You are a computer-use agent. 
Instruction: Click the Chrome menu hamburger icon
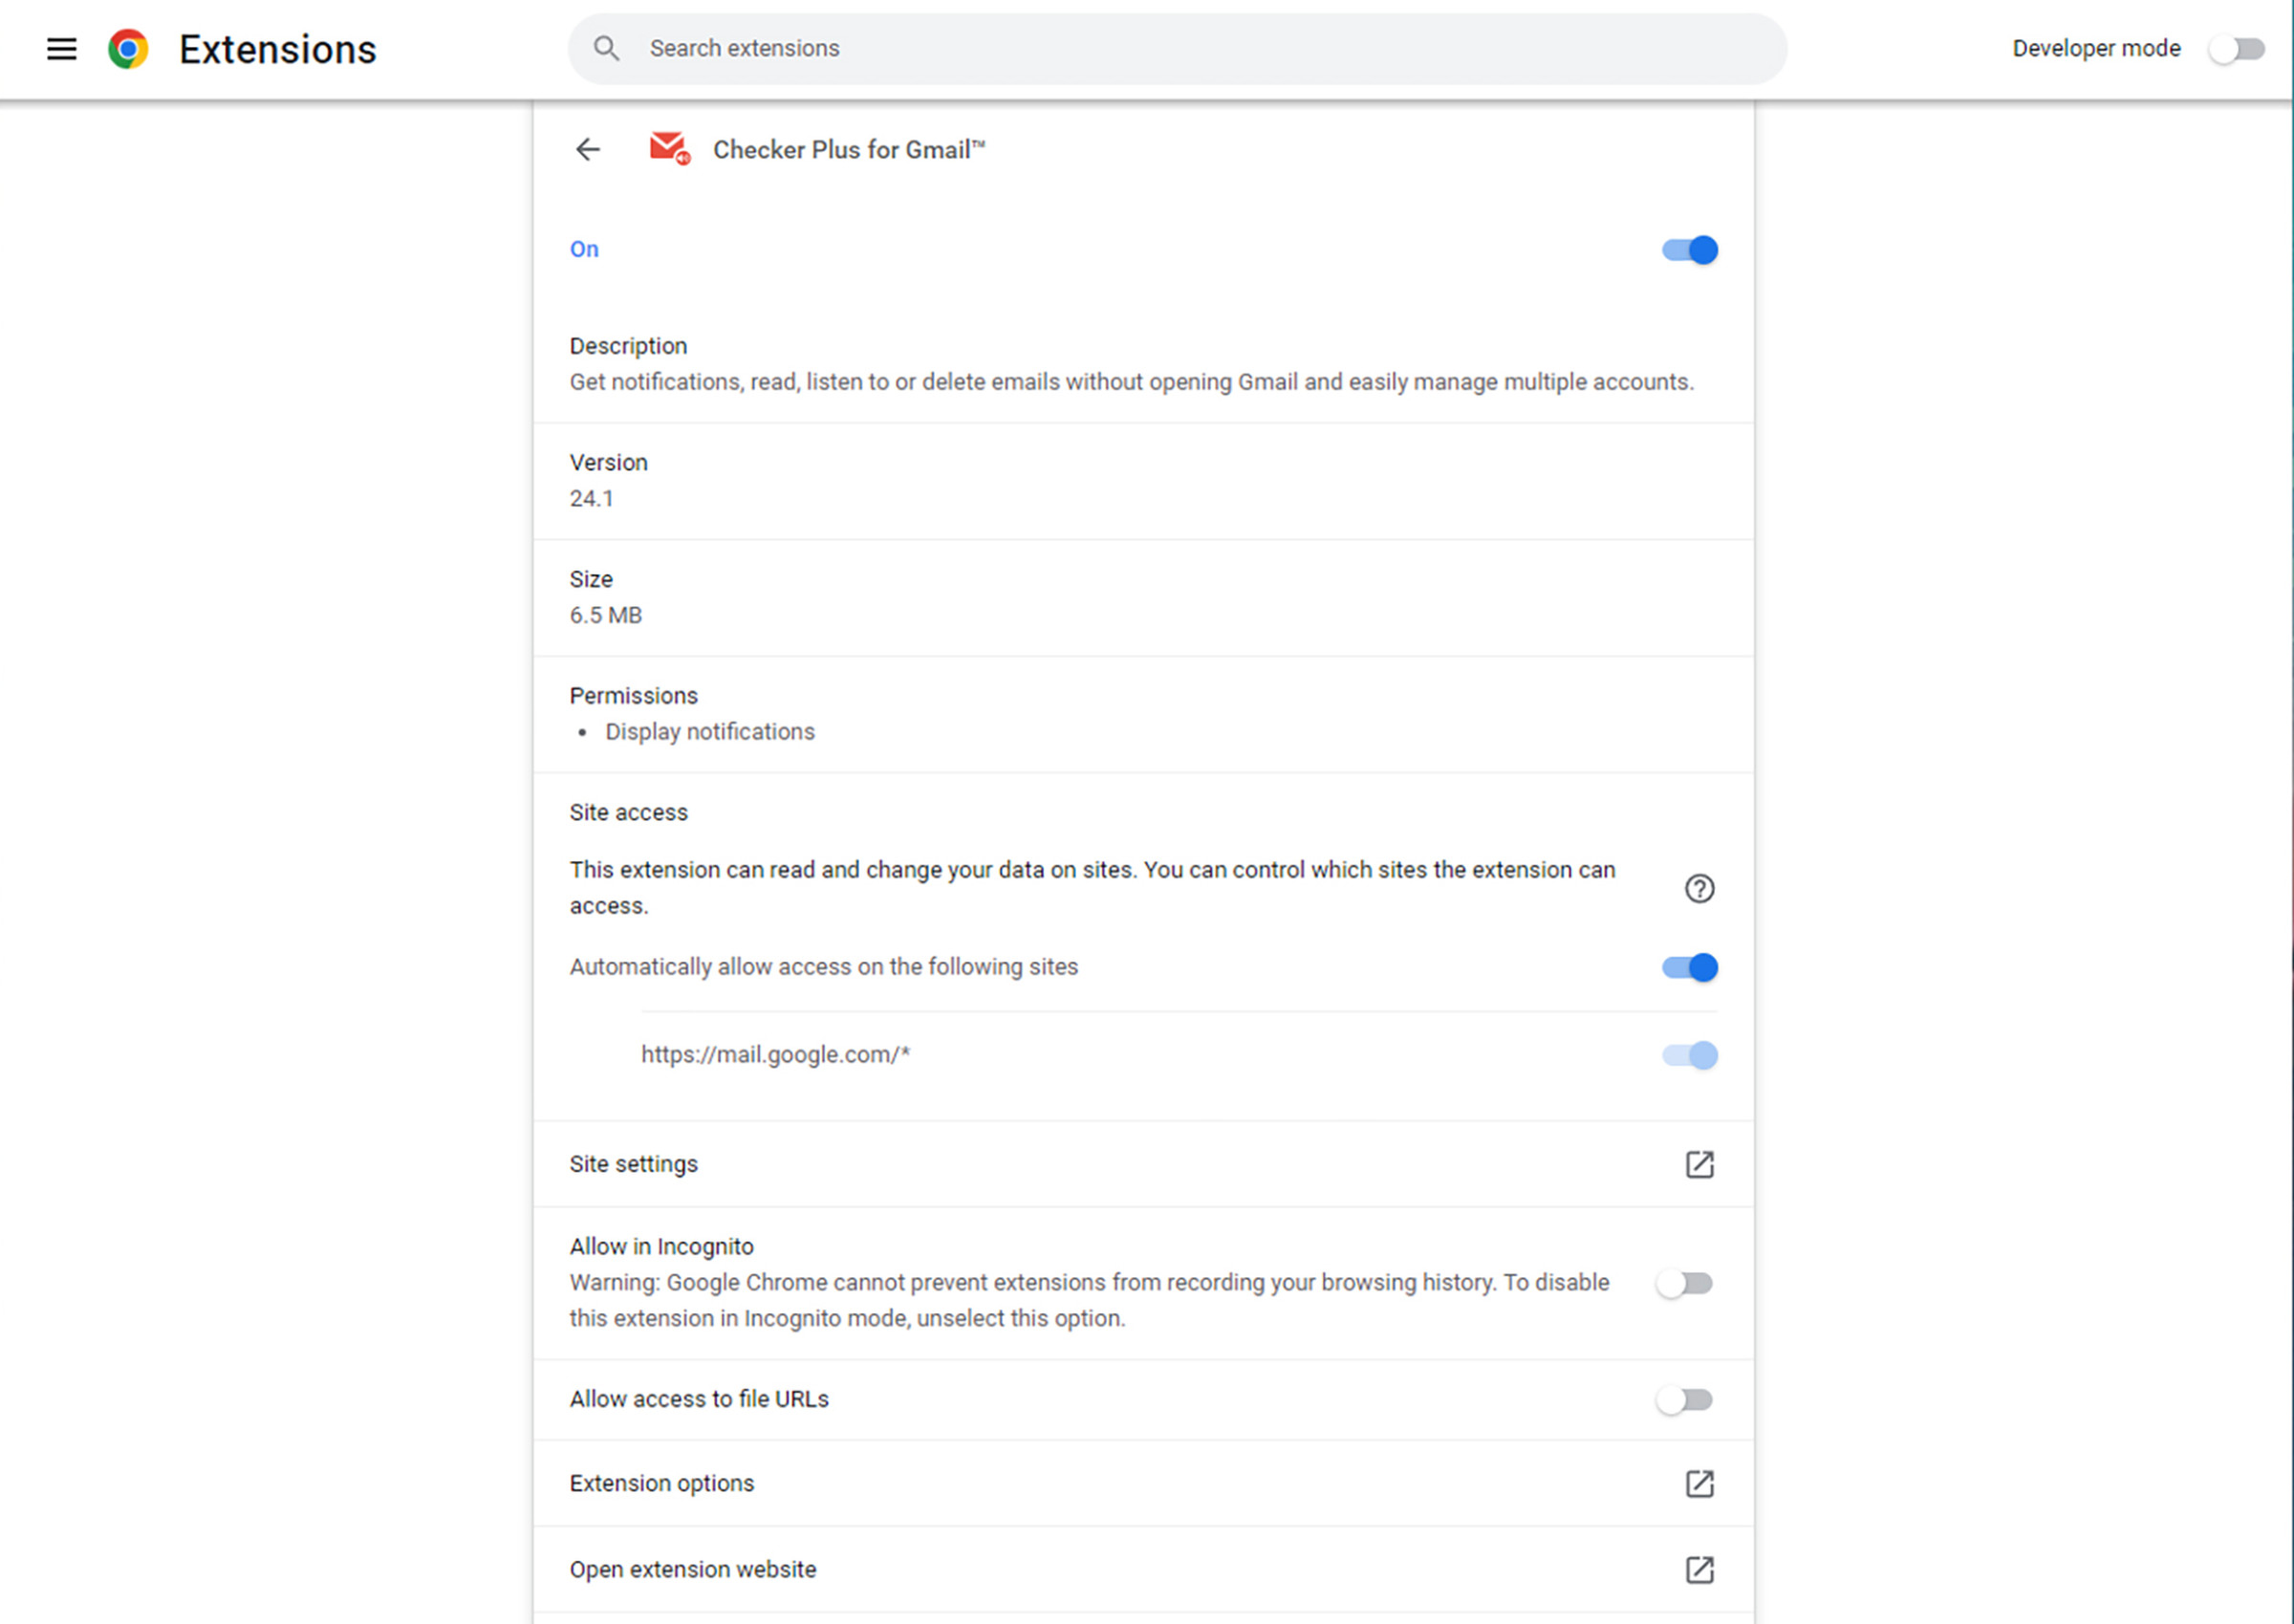pos(60,48)
